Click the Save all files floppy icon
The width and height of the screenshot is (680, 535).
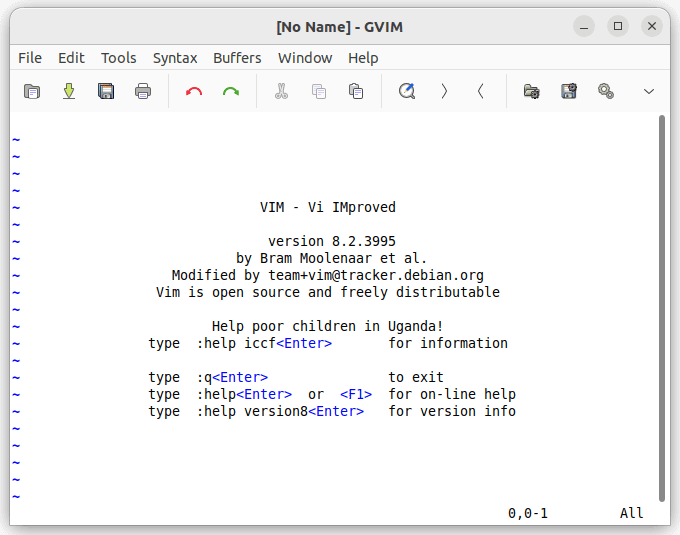click(106, 91)
